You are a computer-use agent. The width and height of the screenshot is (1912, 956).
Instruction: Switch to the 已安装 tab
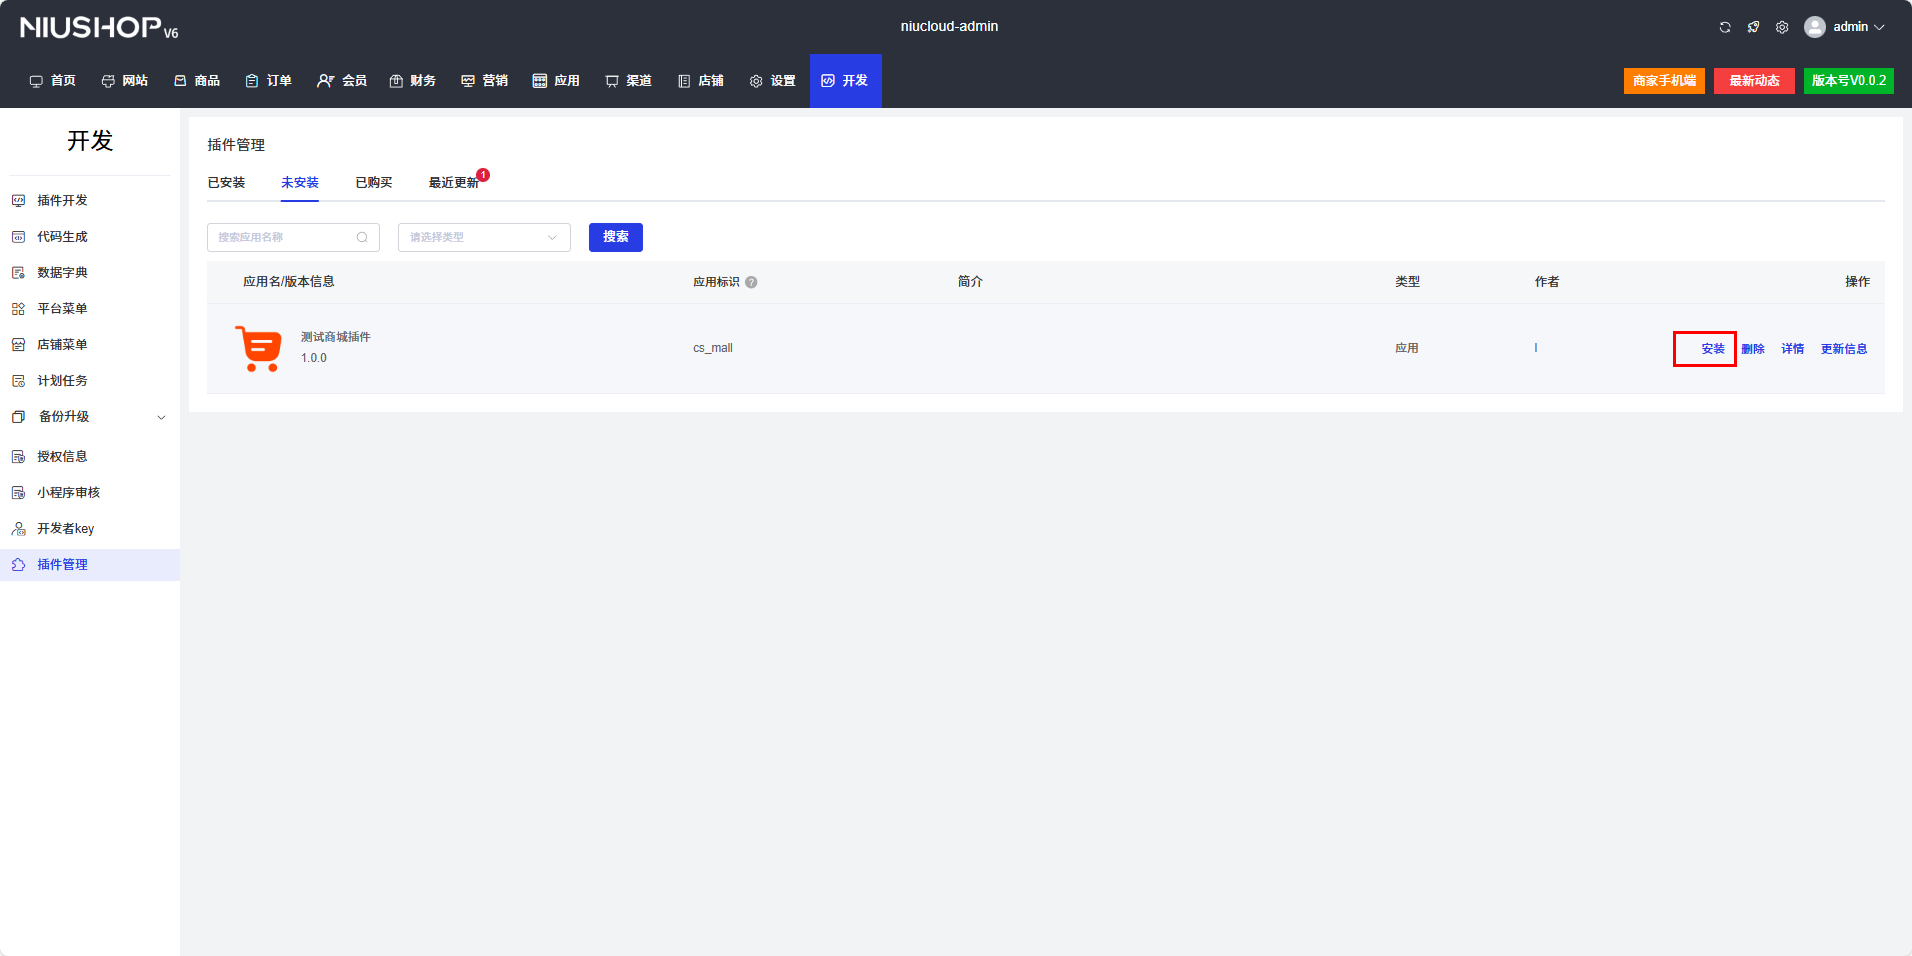pos(226,182)
